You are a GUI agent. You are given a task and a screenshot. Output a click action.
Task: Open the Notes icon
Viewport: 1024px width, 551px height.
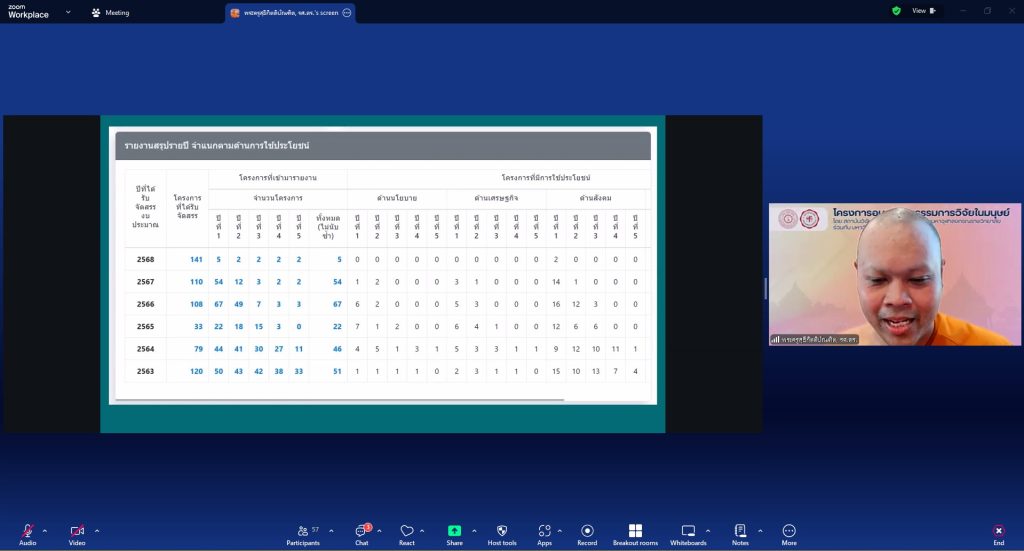[x=740, y=531]
